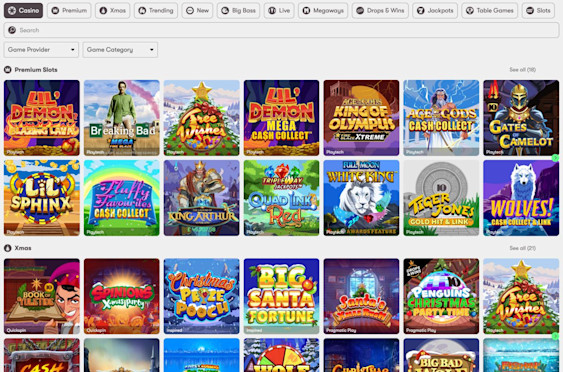Click the Jackpots tab icon

420,10
